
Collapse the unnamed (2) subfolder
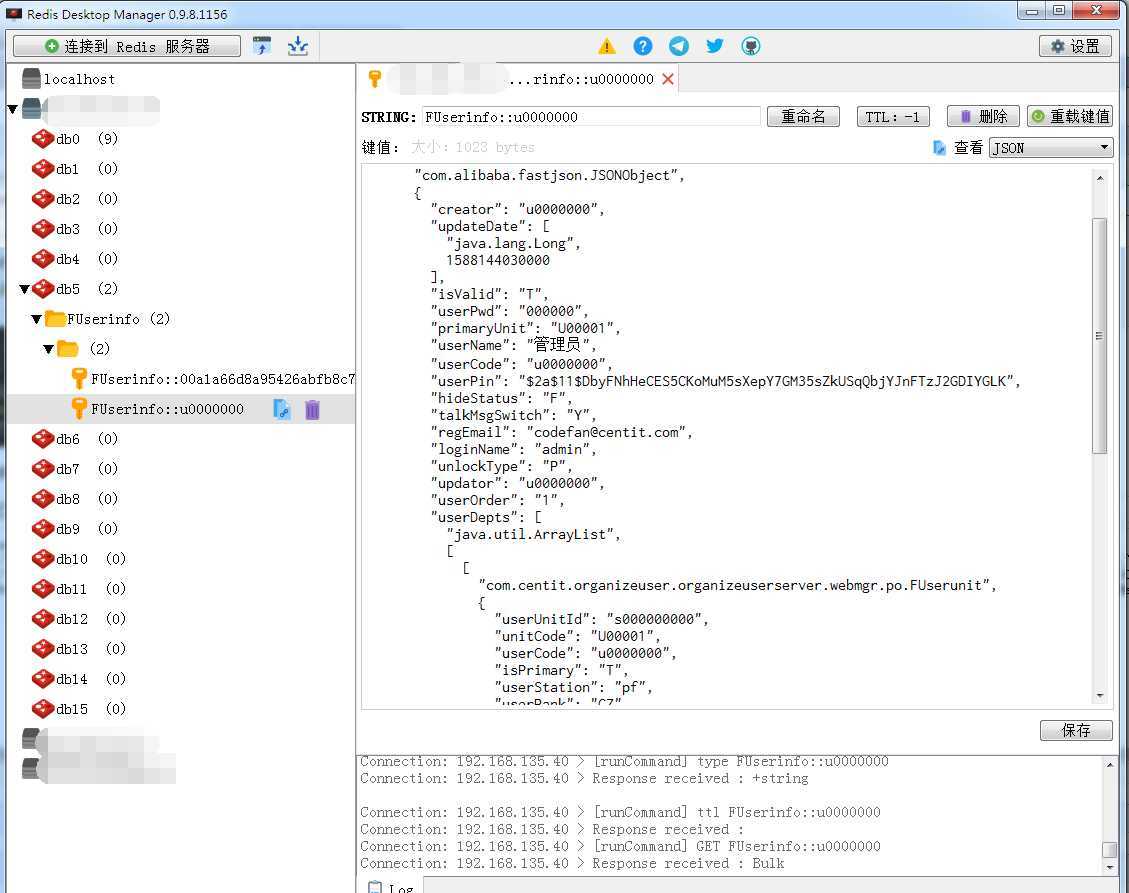(48, 349)
